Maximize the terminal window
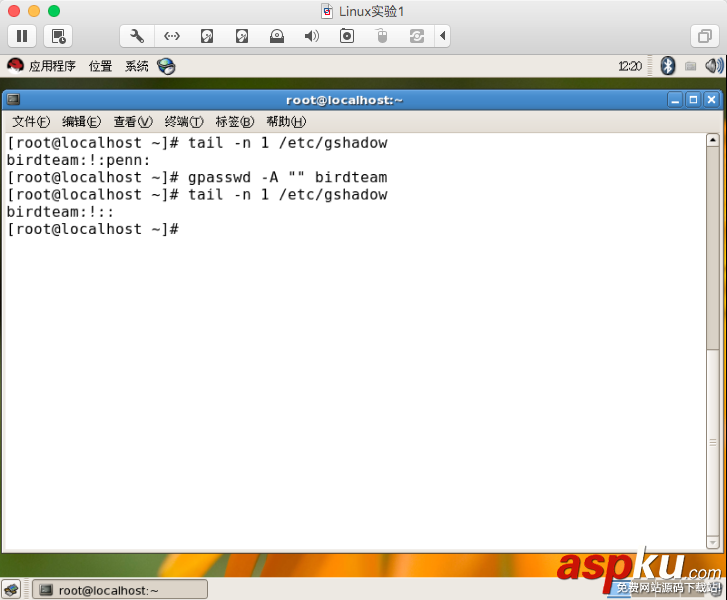727x600 pixels. [x=693, y=100]
